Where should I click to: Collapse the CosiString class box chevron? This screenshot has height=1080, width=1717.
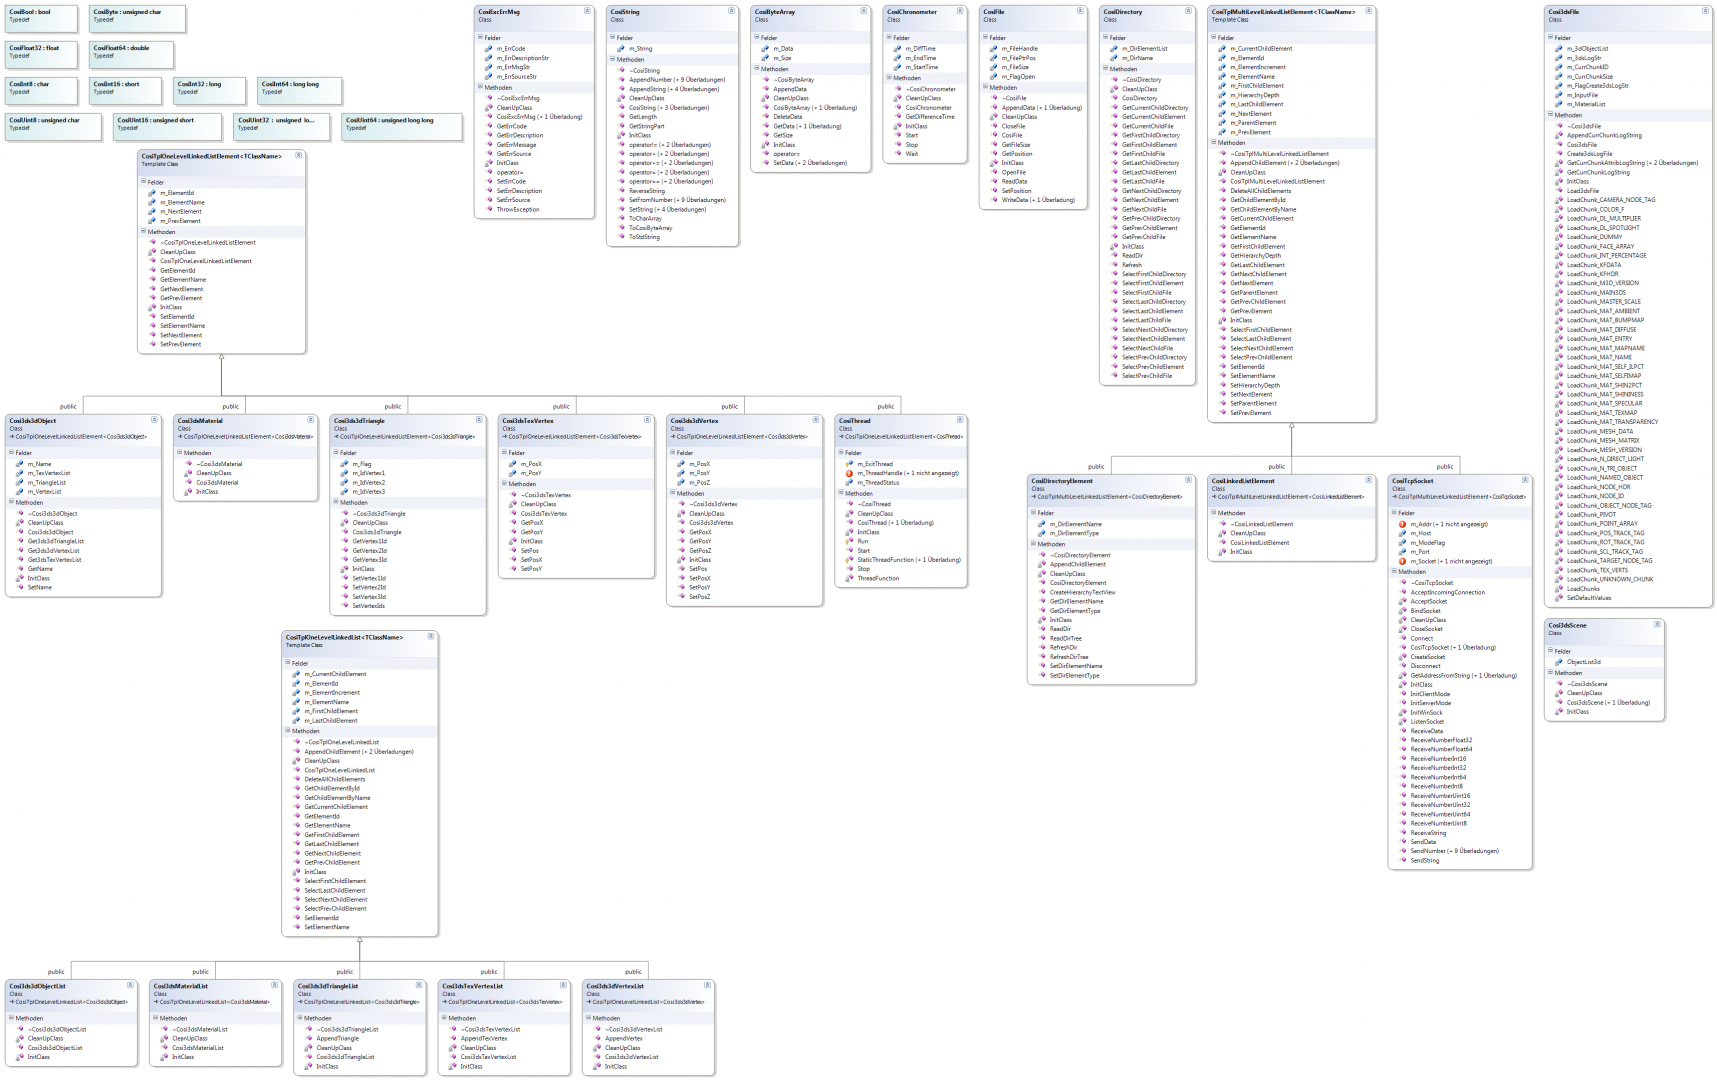click(731, 11)
